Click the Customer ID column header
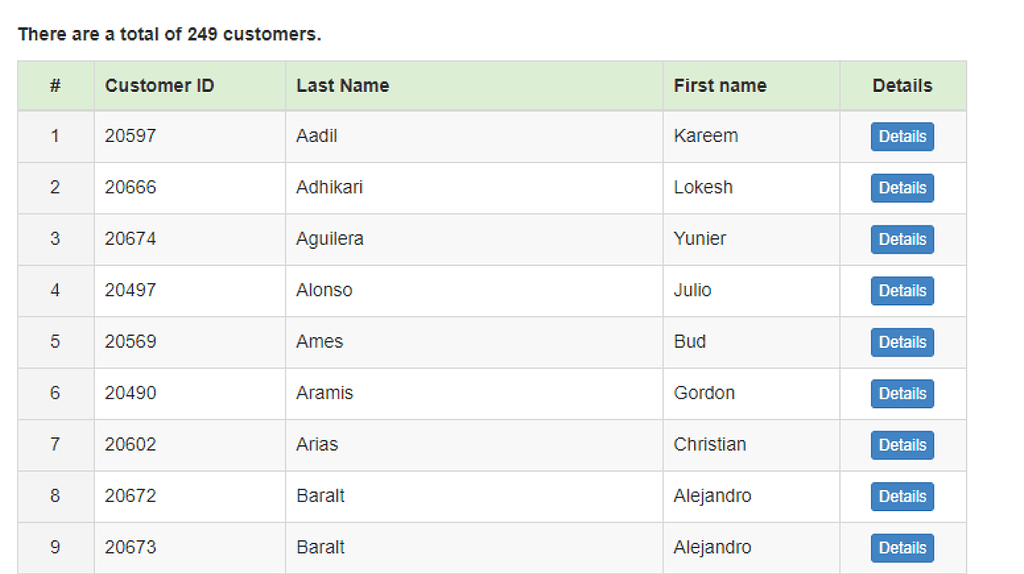 pos(160,86)
